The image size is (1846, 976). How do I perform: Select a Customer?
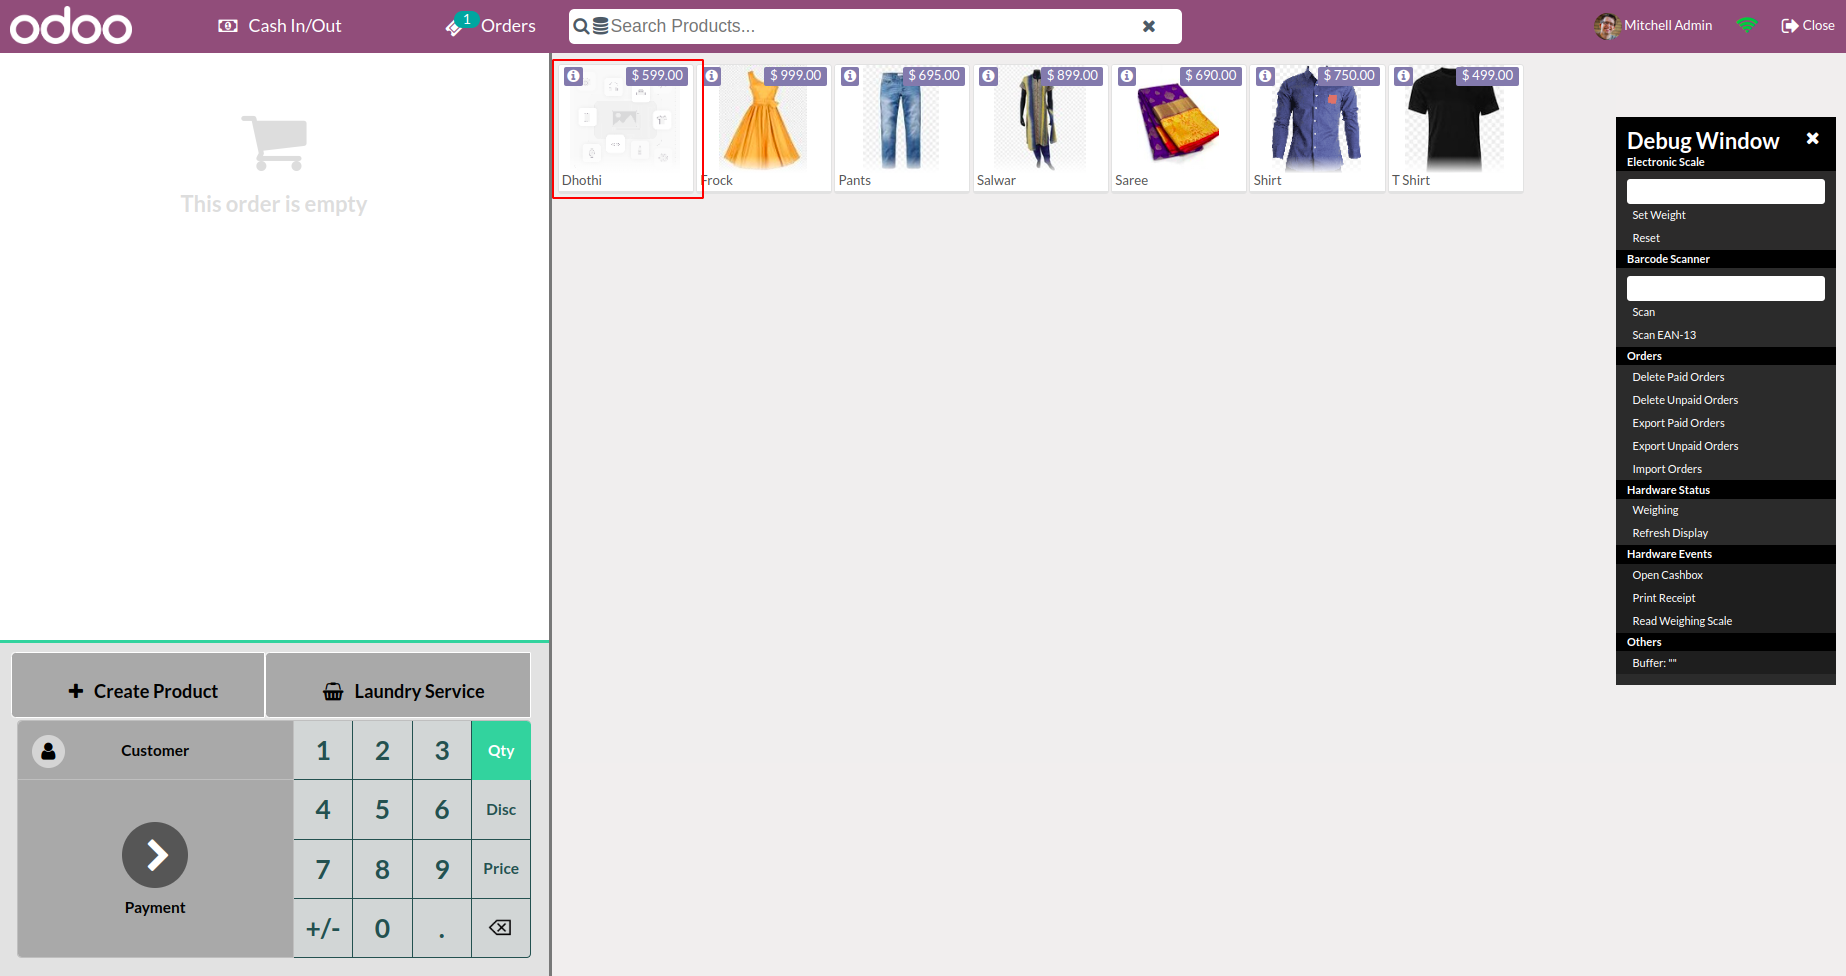tap(155, 750)
